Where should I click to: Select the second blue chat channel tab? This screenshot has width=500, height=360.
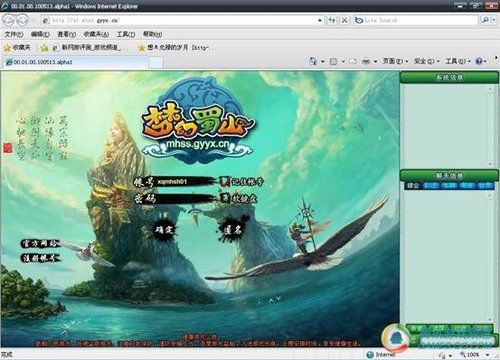coord(449,185)
